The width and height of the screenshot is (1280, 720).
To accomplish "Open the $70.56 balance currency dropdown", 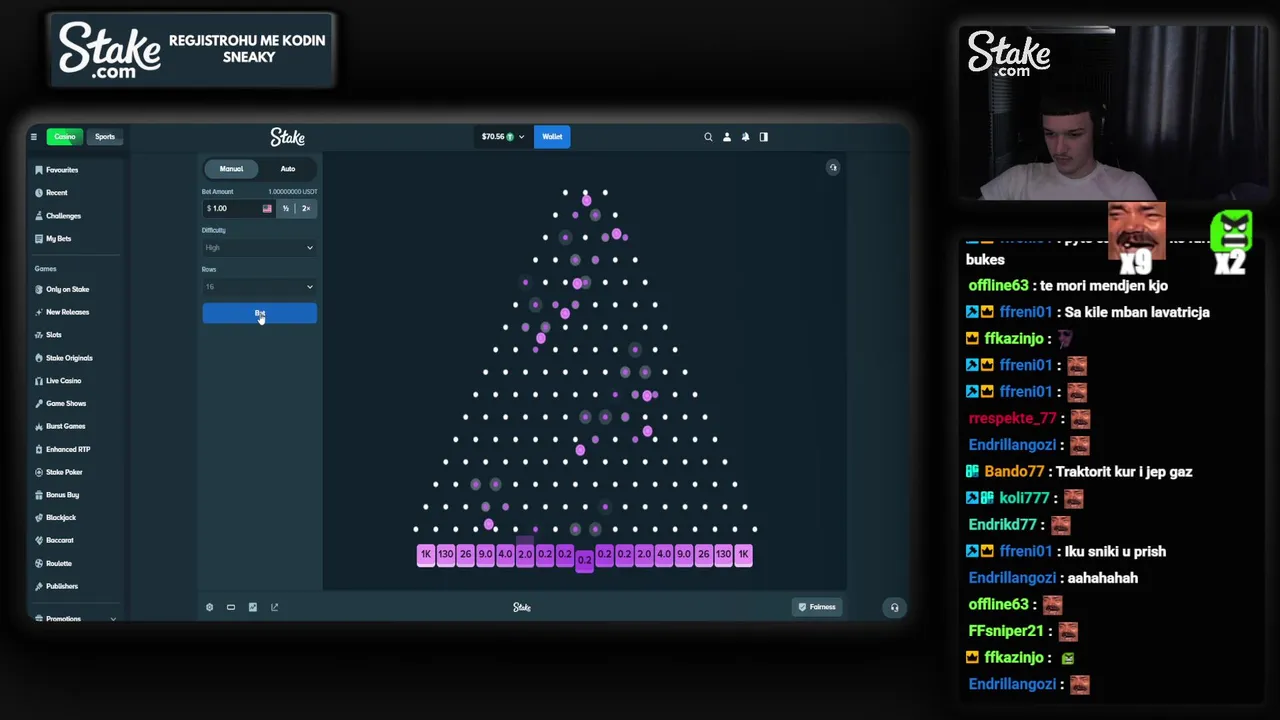I will tap(502, 137).
